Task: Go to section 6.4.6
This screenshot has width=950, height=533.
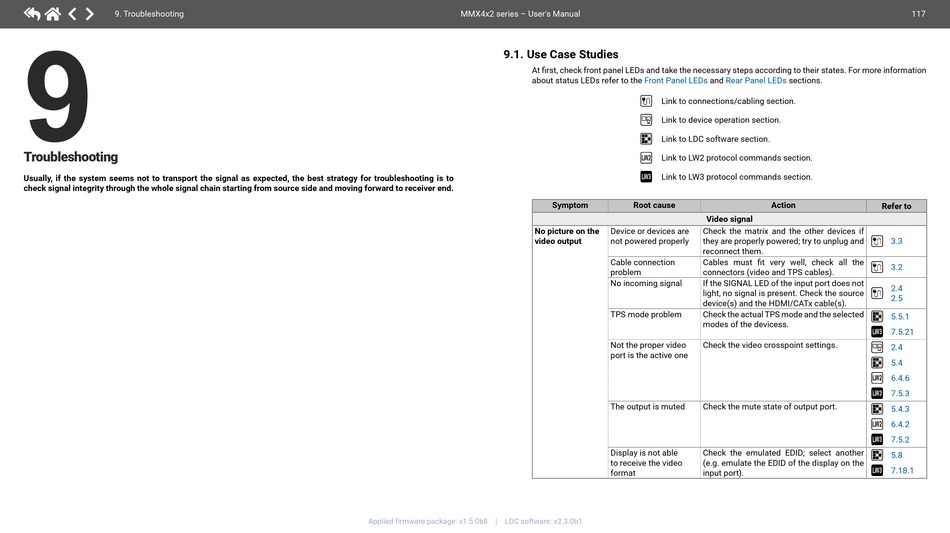Action: (900, 378)
